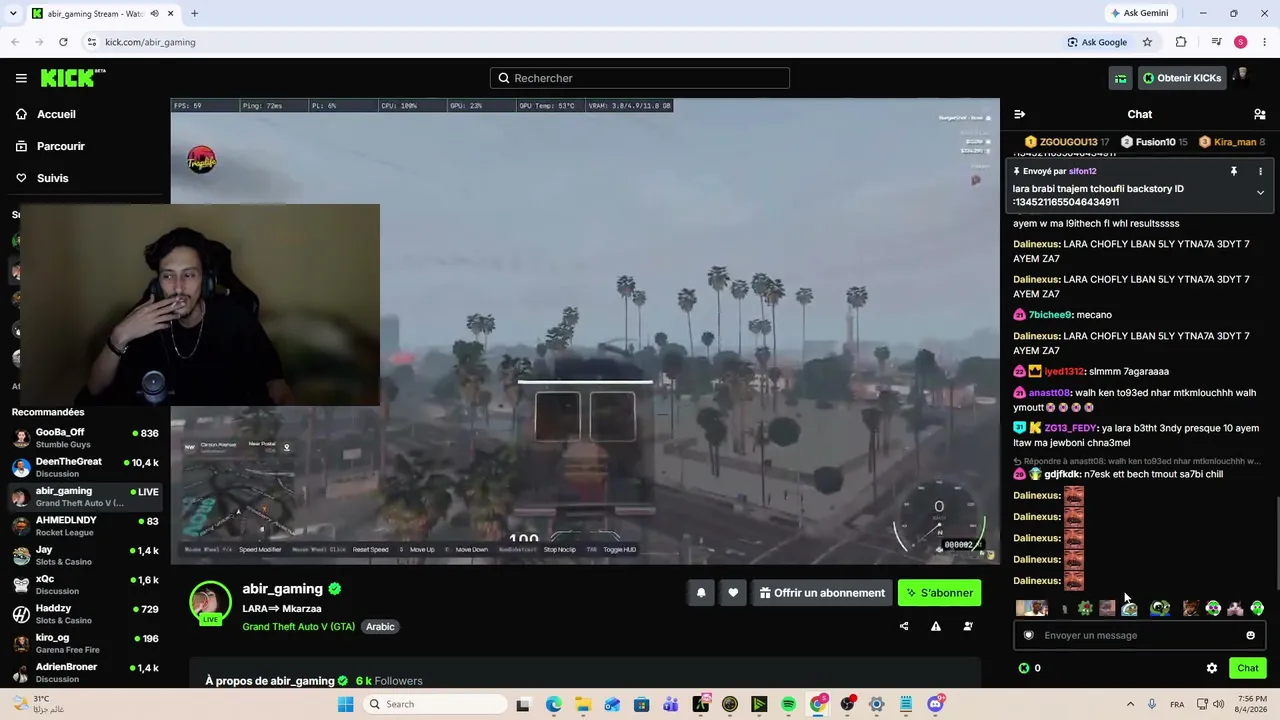This screenshot has height=720, width=1280.
Task: Collapse the chat panel
Action: tap(1019, 114)
